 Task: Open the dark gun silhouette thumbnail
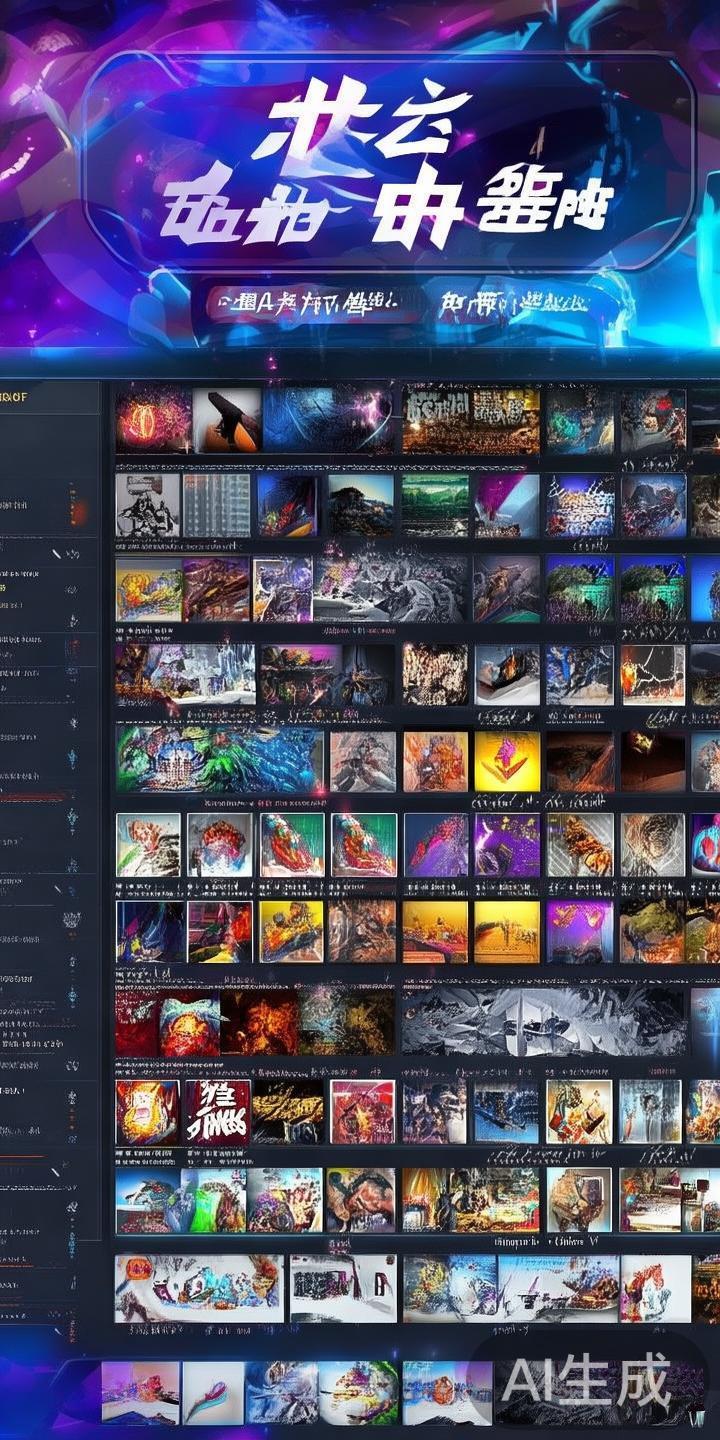pyautogui.click(x=227, y=421)
